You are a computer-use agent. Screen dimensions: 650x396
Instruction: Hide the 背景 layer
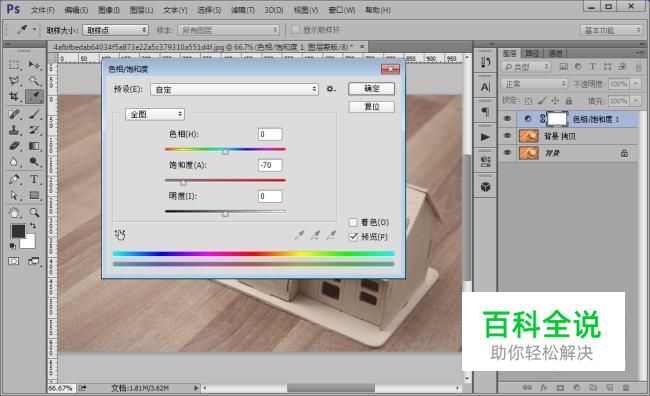point(507,153)
